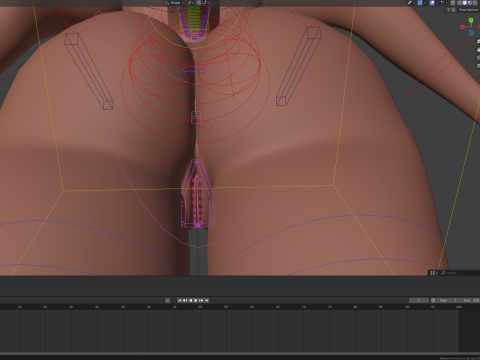Viewport: 480px width, 360px height.
Task: Toggle viewport gizmos display
Action: (x=420, y=3)
